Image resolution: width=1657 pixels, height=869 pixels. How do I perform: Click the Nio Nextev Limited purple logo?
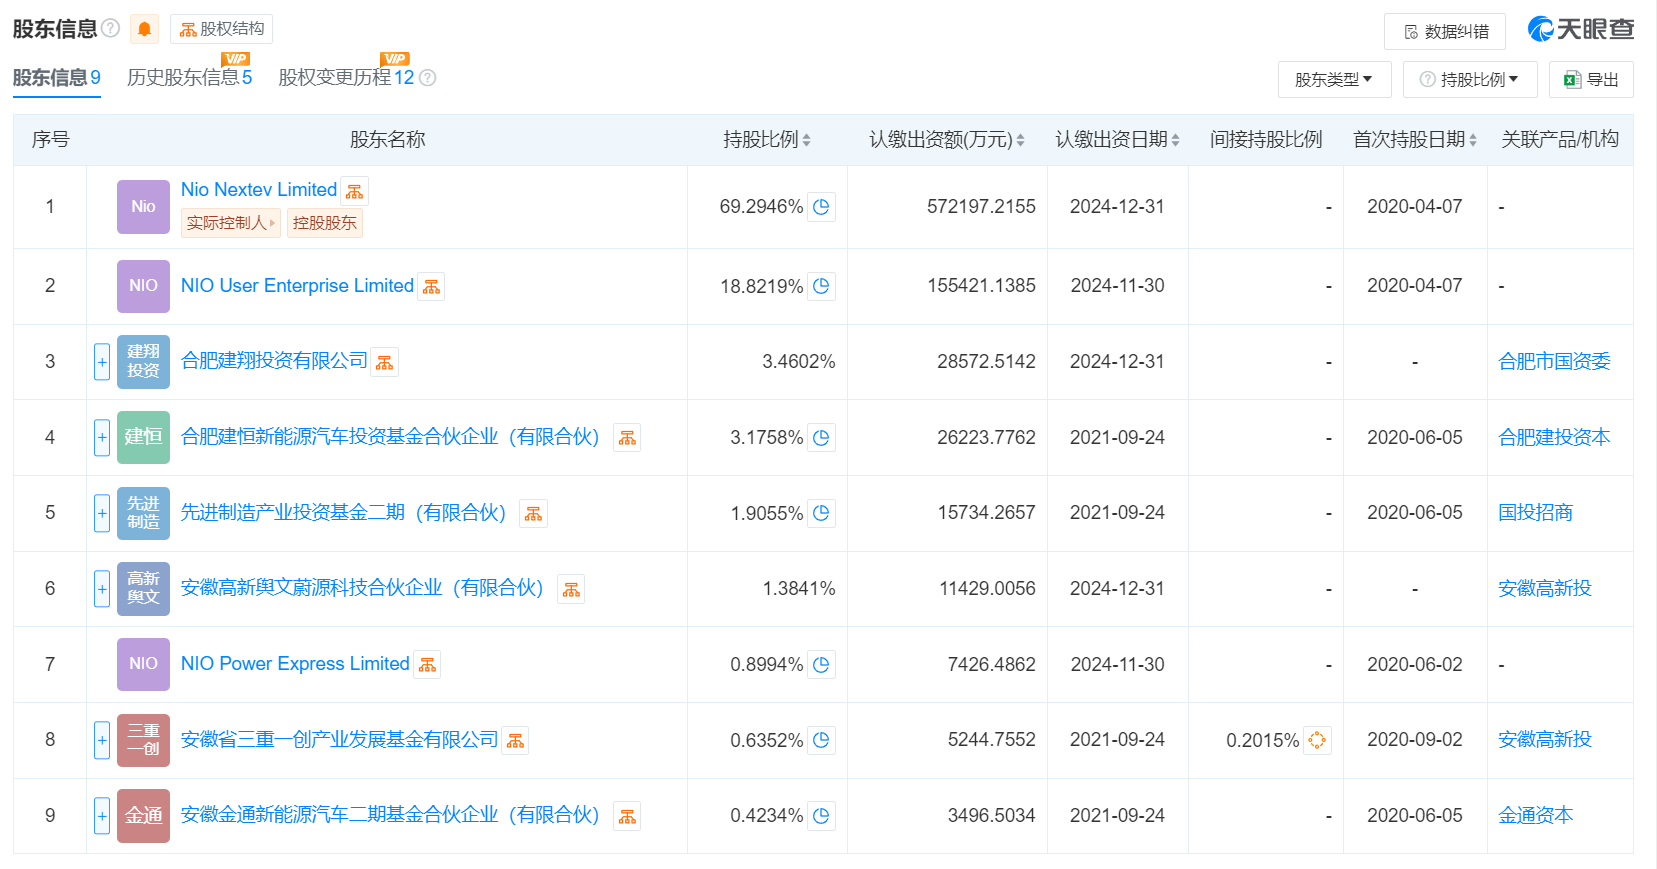coord(143,207)
